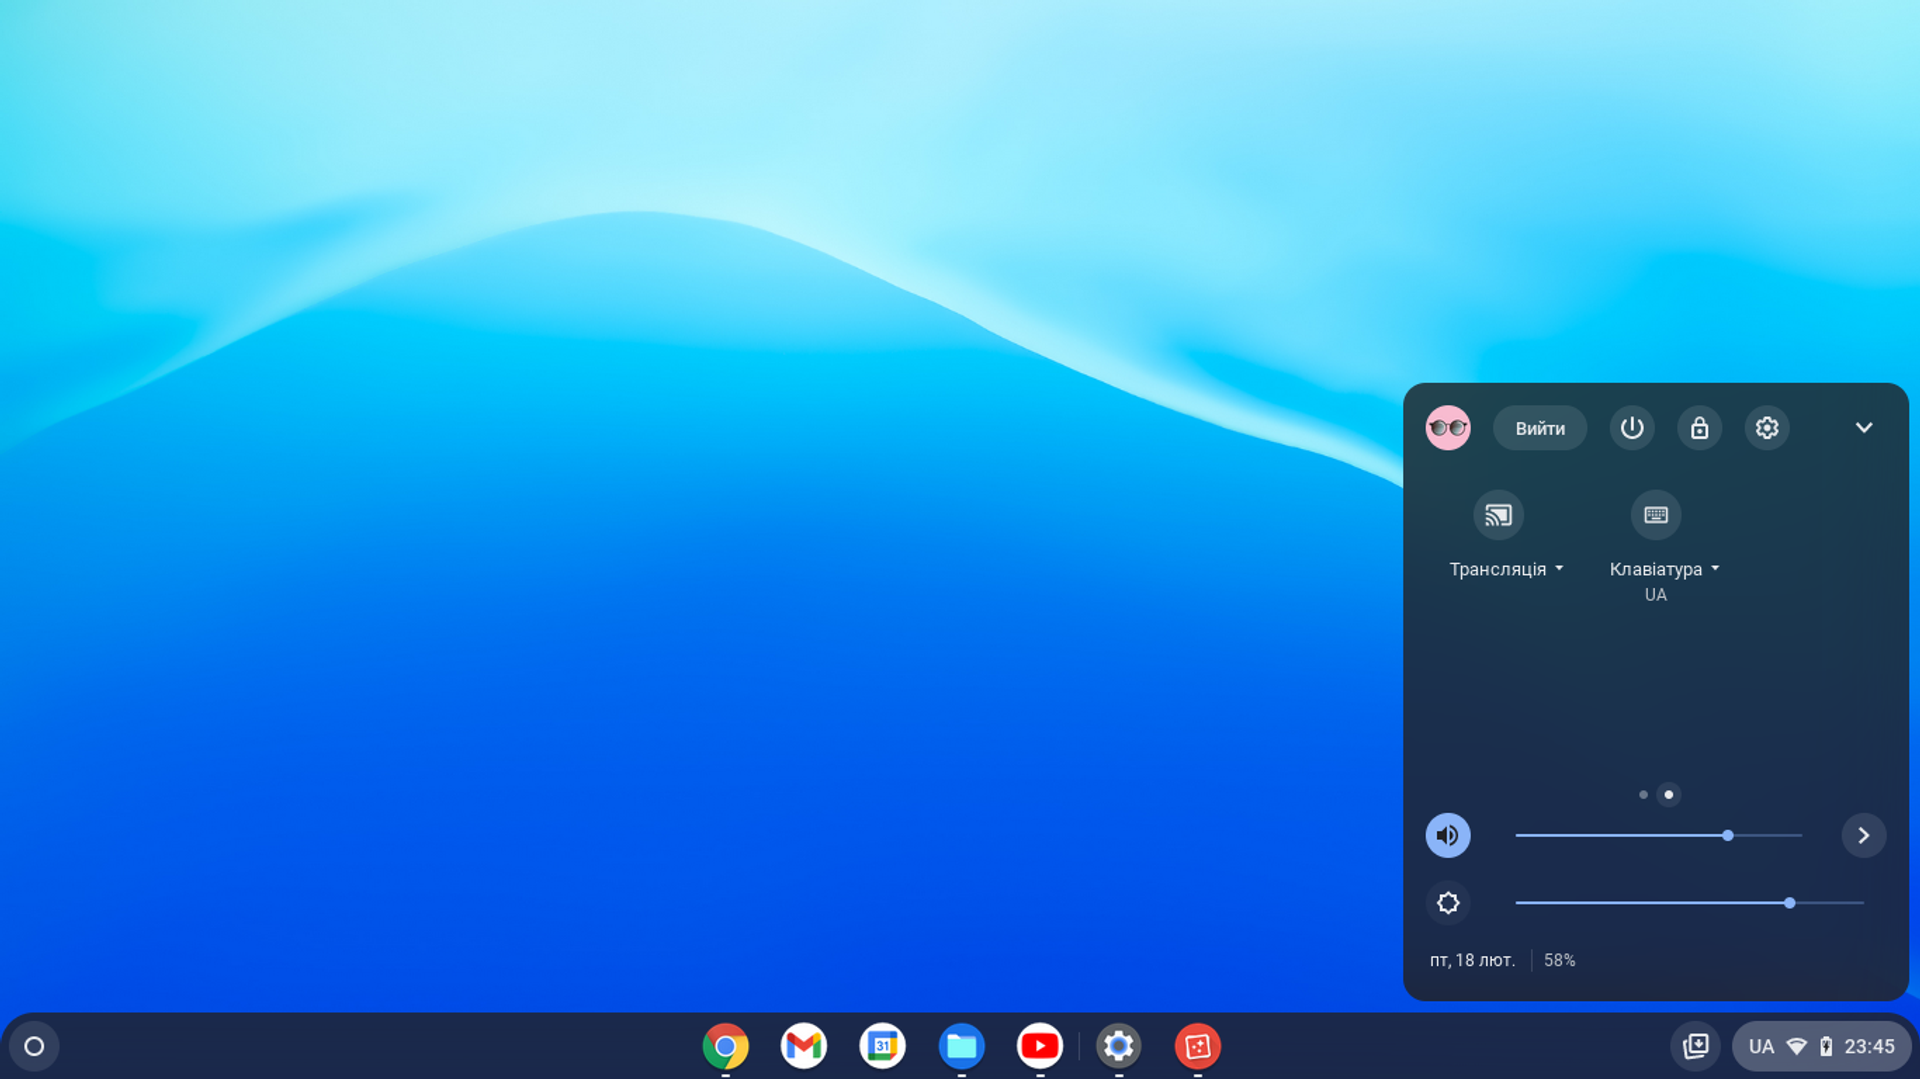Collapse the quick settings panel
The image size is (1920, 1079).
pyautogui.click(x=1864, y=428)
